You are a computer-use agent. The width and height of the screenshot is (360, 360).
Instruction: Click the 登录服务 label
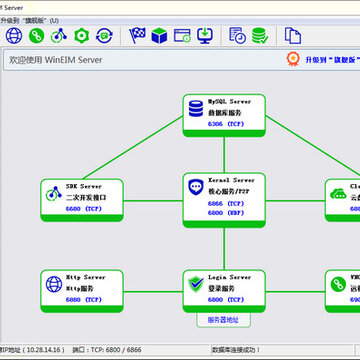221,288
